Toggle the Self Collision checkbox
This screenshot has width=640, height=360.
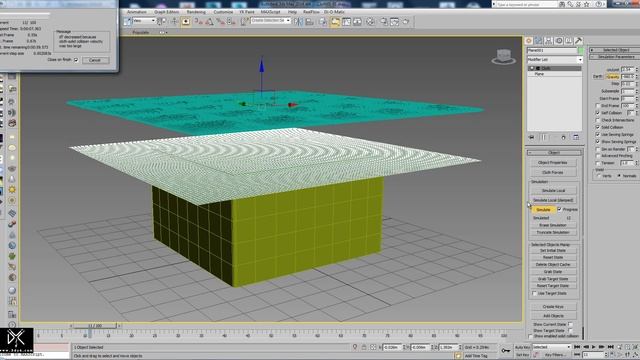pos(598,113)
